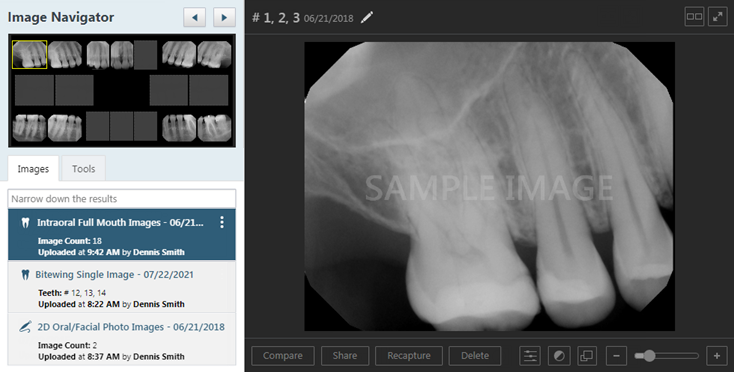Go to next image with right arrow
Viewport: 734px width, 372px height.
point(224,18)
